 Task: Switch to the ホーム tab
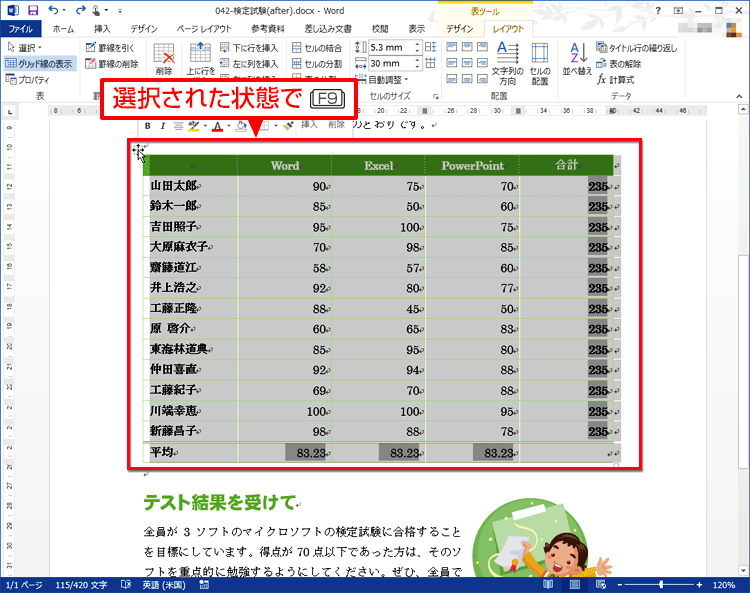click(63, 29)
